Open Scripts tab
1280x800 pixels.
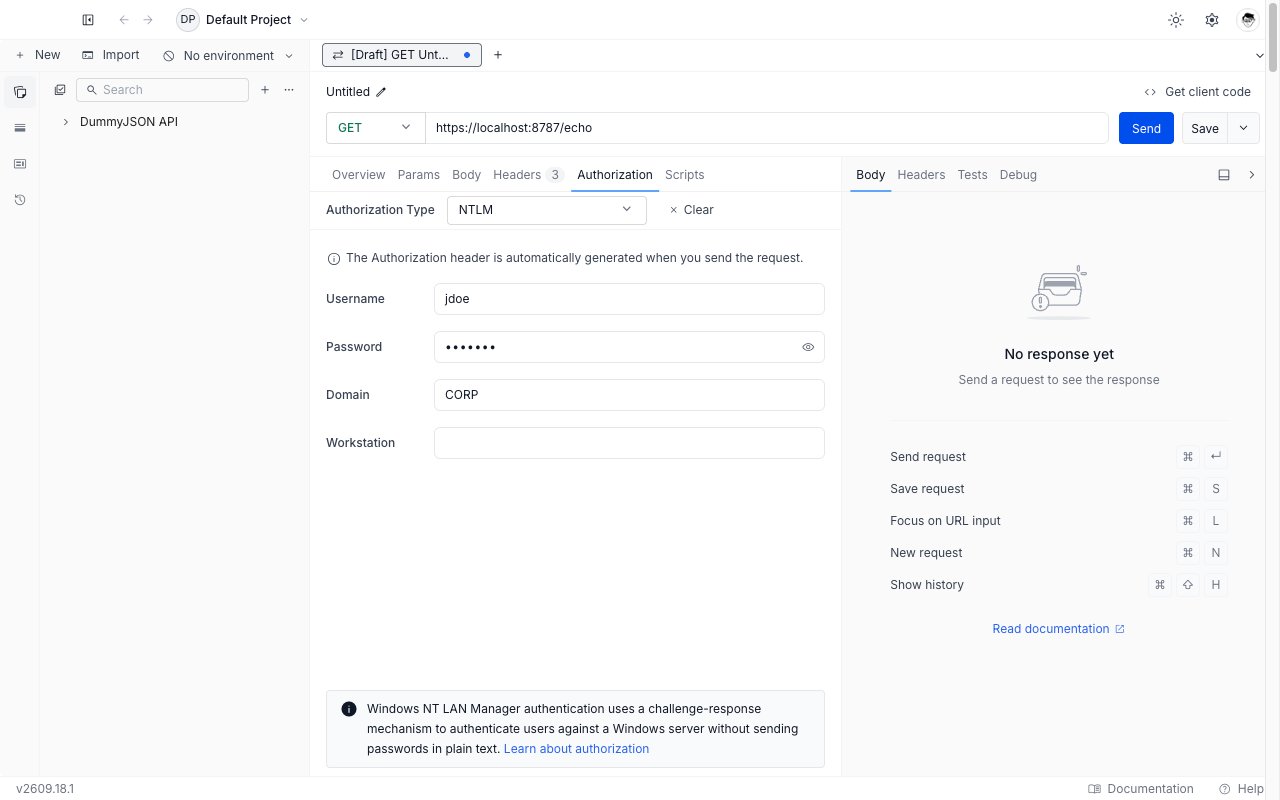point(685,175)
